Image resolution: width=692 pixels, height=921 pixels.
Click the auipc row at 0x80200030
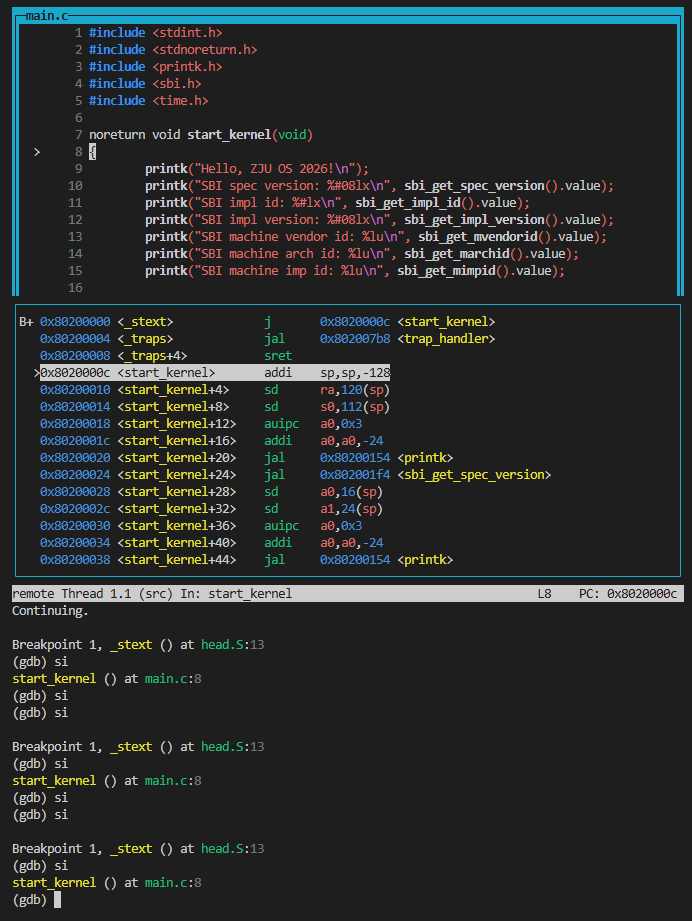tap(201, 526)
